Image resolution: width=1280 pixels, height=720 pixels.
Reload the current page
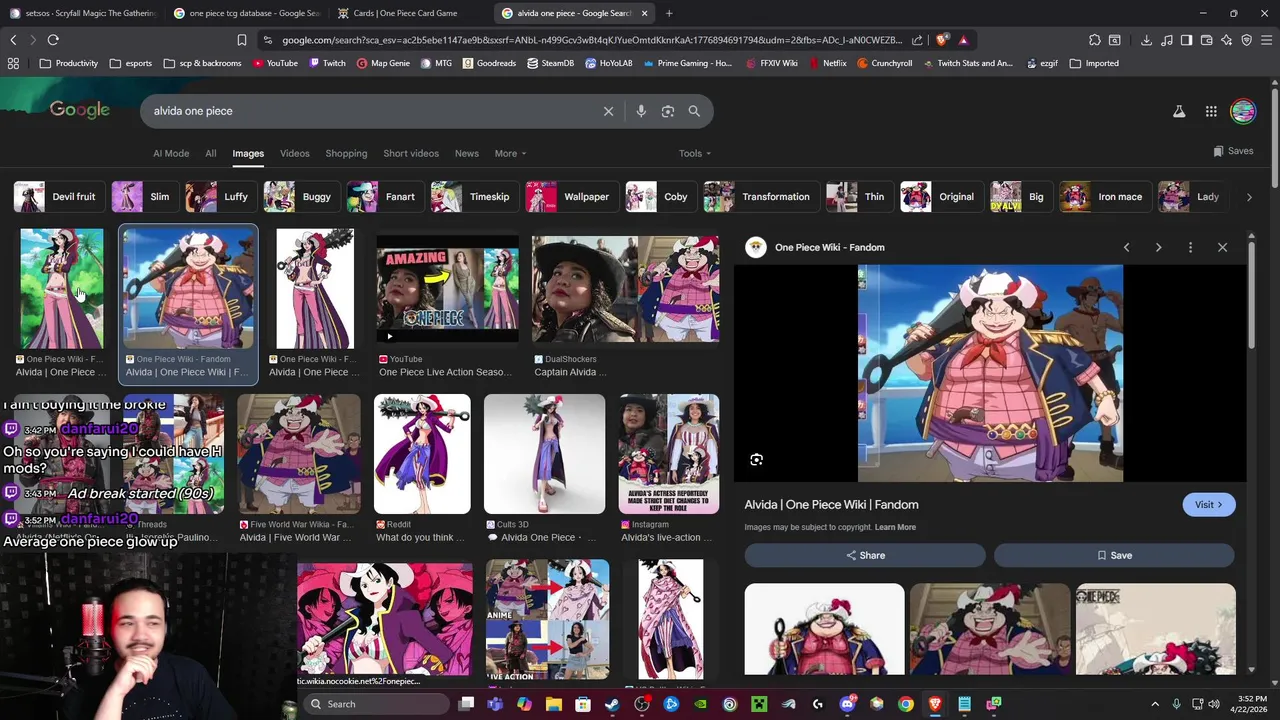53,40
